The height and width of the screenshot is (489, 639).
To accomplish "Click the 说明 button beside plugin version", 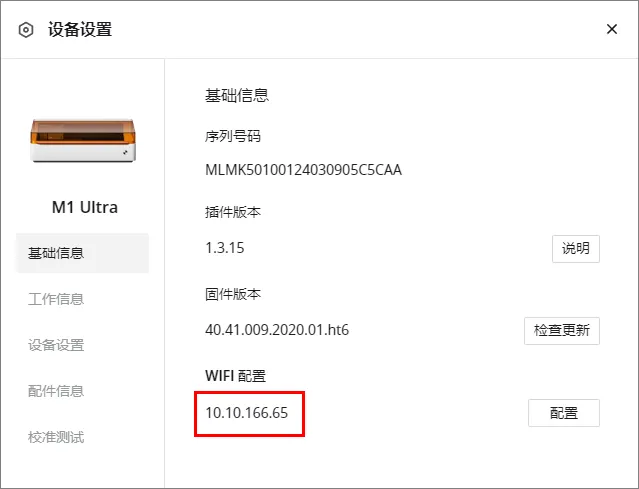I will pos(576,249).
